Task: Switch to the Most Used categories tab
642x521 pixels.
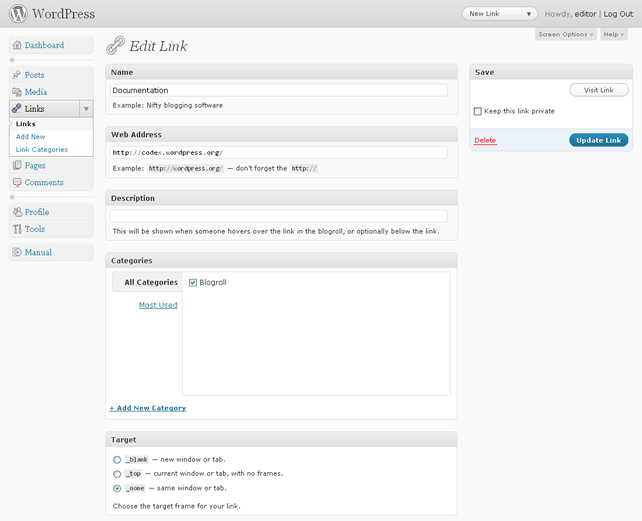Action: (x=158, y=305)
